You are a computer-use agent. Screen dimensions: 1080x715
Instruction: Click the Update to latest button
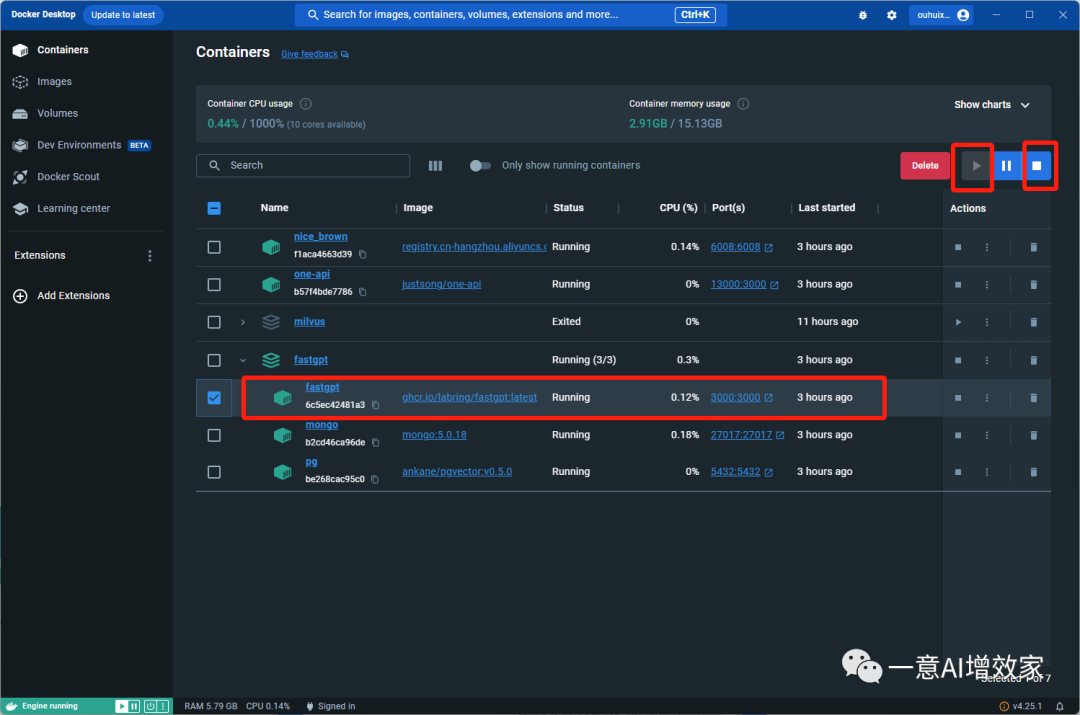point(123,14)
